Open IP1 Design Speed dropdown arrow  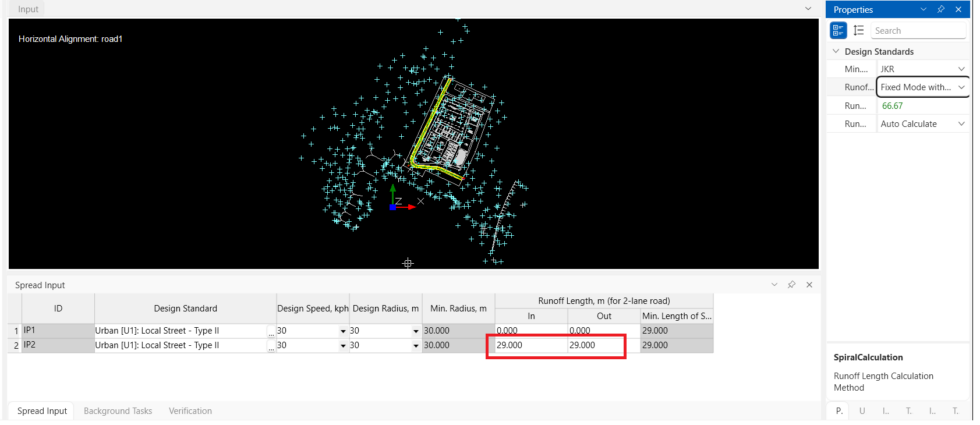click(343, 331)
